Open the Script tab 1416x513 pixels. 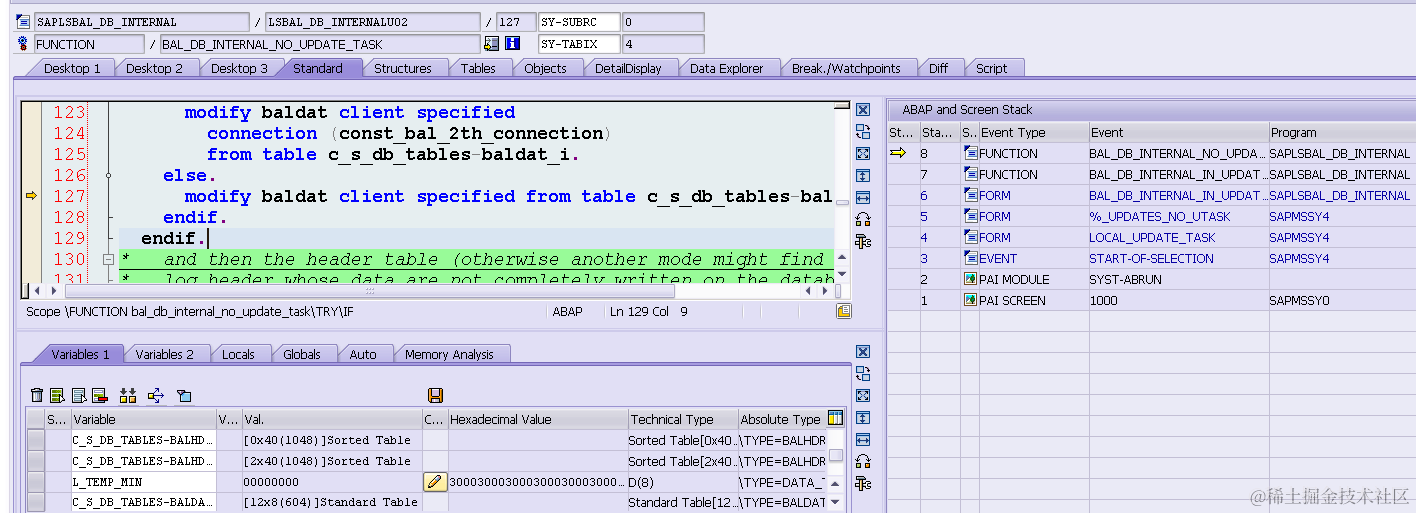(991, 68)
